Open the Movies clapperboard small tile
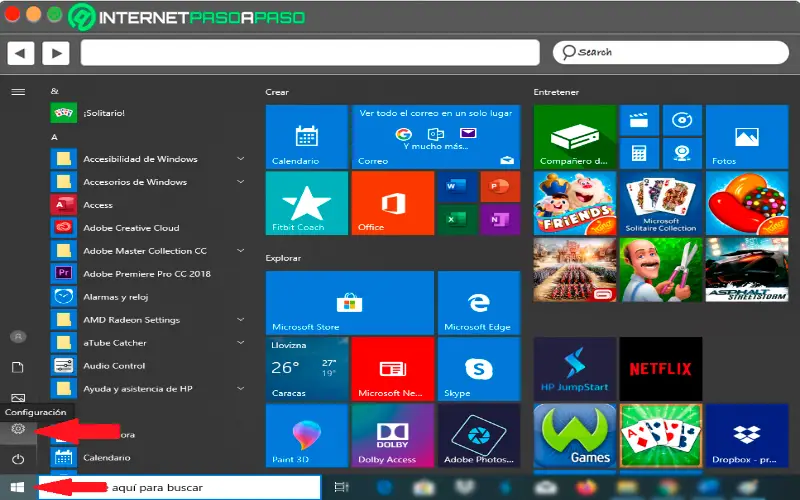800x500 pixels. 639,120
